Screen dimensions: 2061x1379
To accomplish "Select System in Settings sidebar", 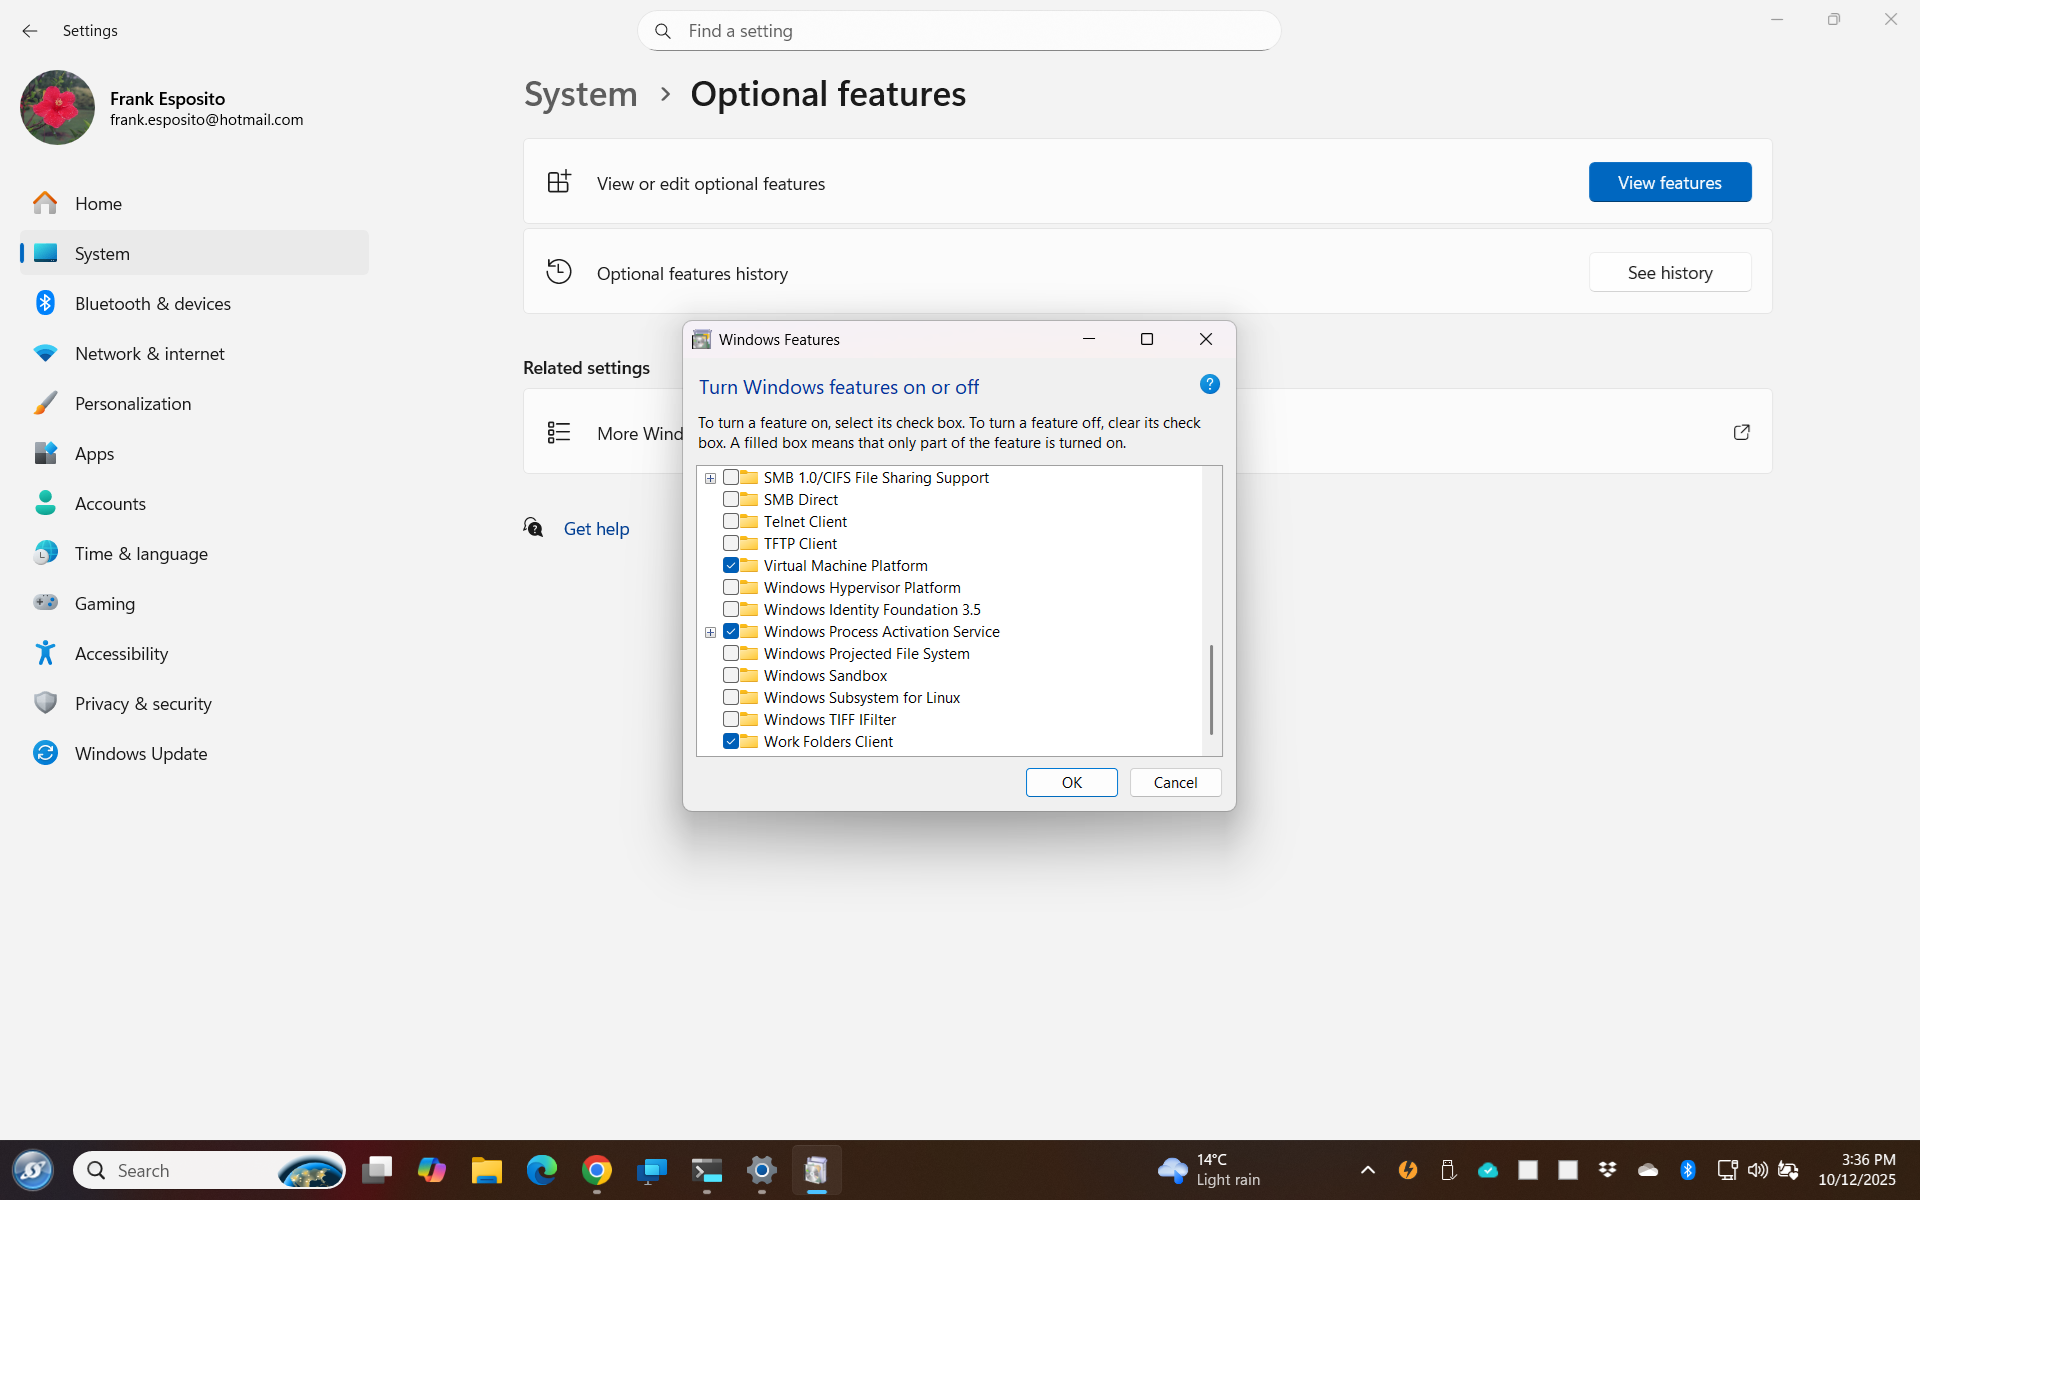I will (x=194, y=253).
